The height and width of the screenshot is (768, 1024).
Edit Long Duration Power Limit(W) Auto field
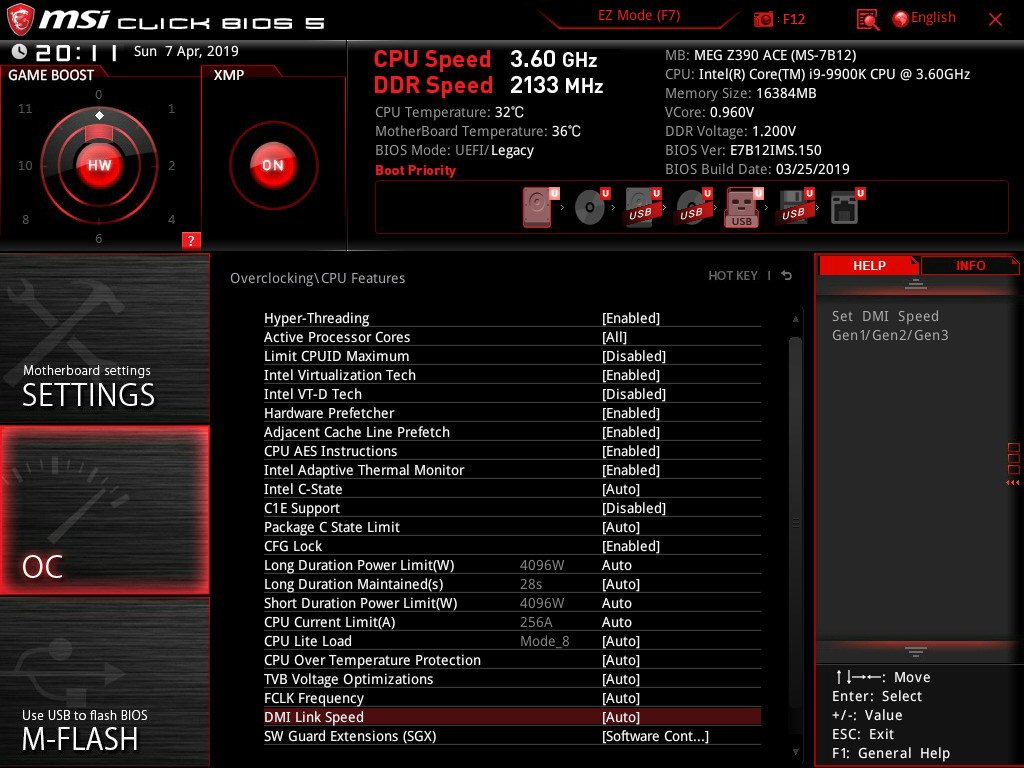coord(616,565)
